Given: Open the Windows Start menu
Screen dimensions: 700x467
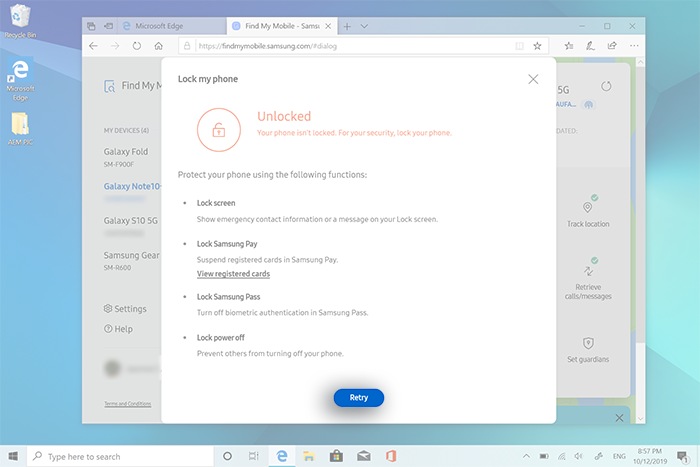Looking at the screenshot, I should pos(13,456).
